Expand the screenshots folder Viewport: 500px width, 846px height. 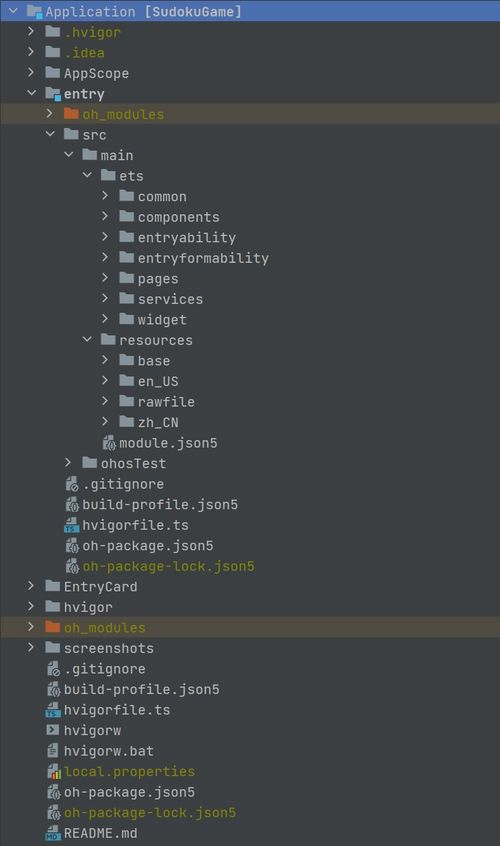tap(31, 647)
